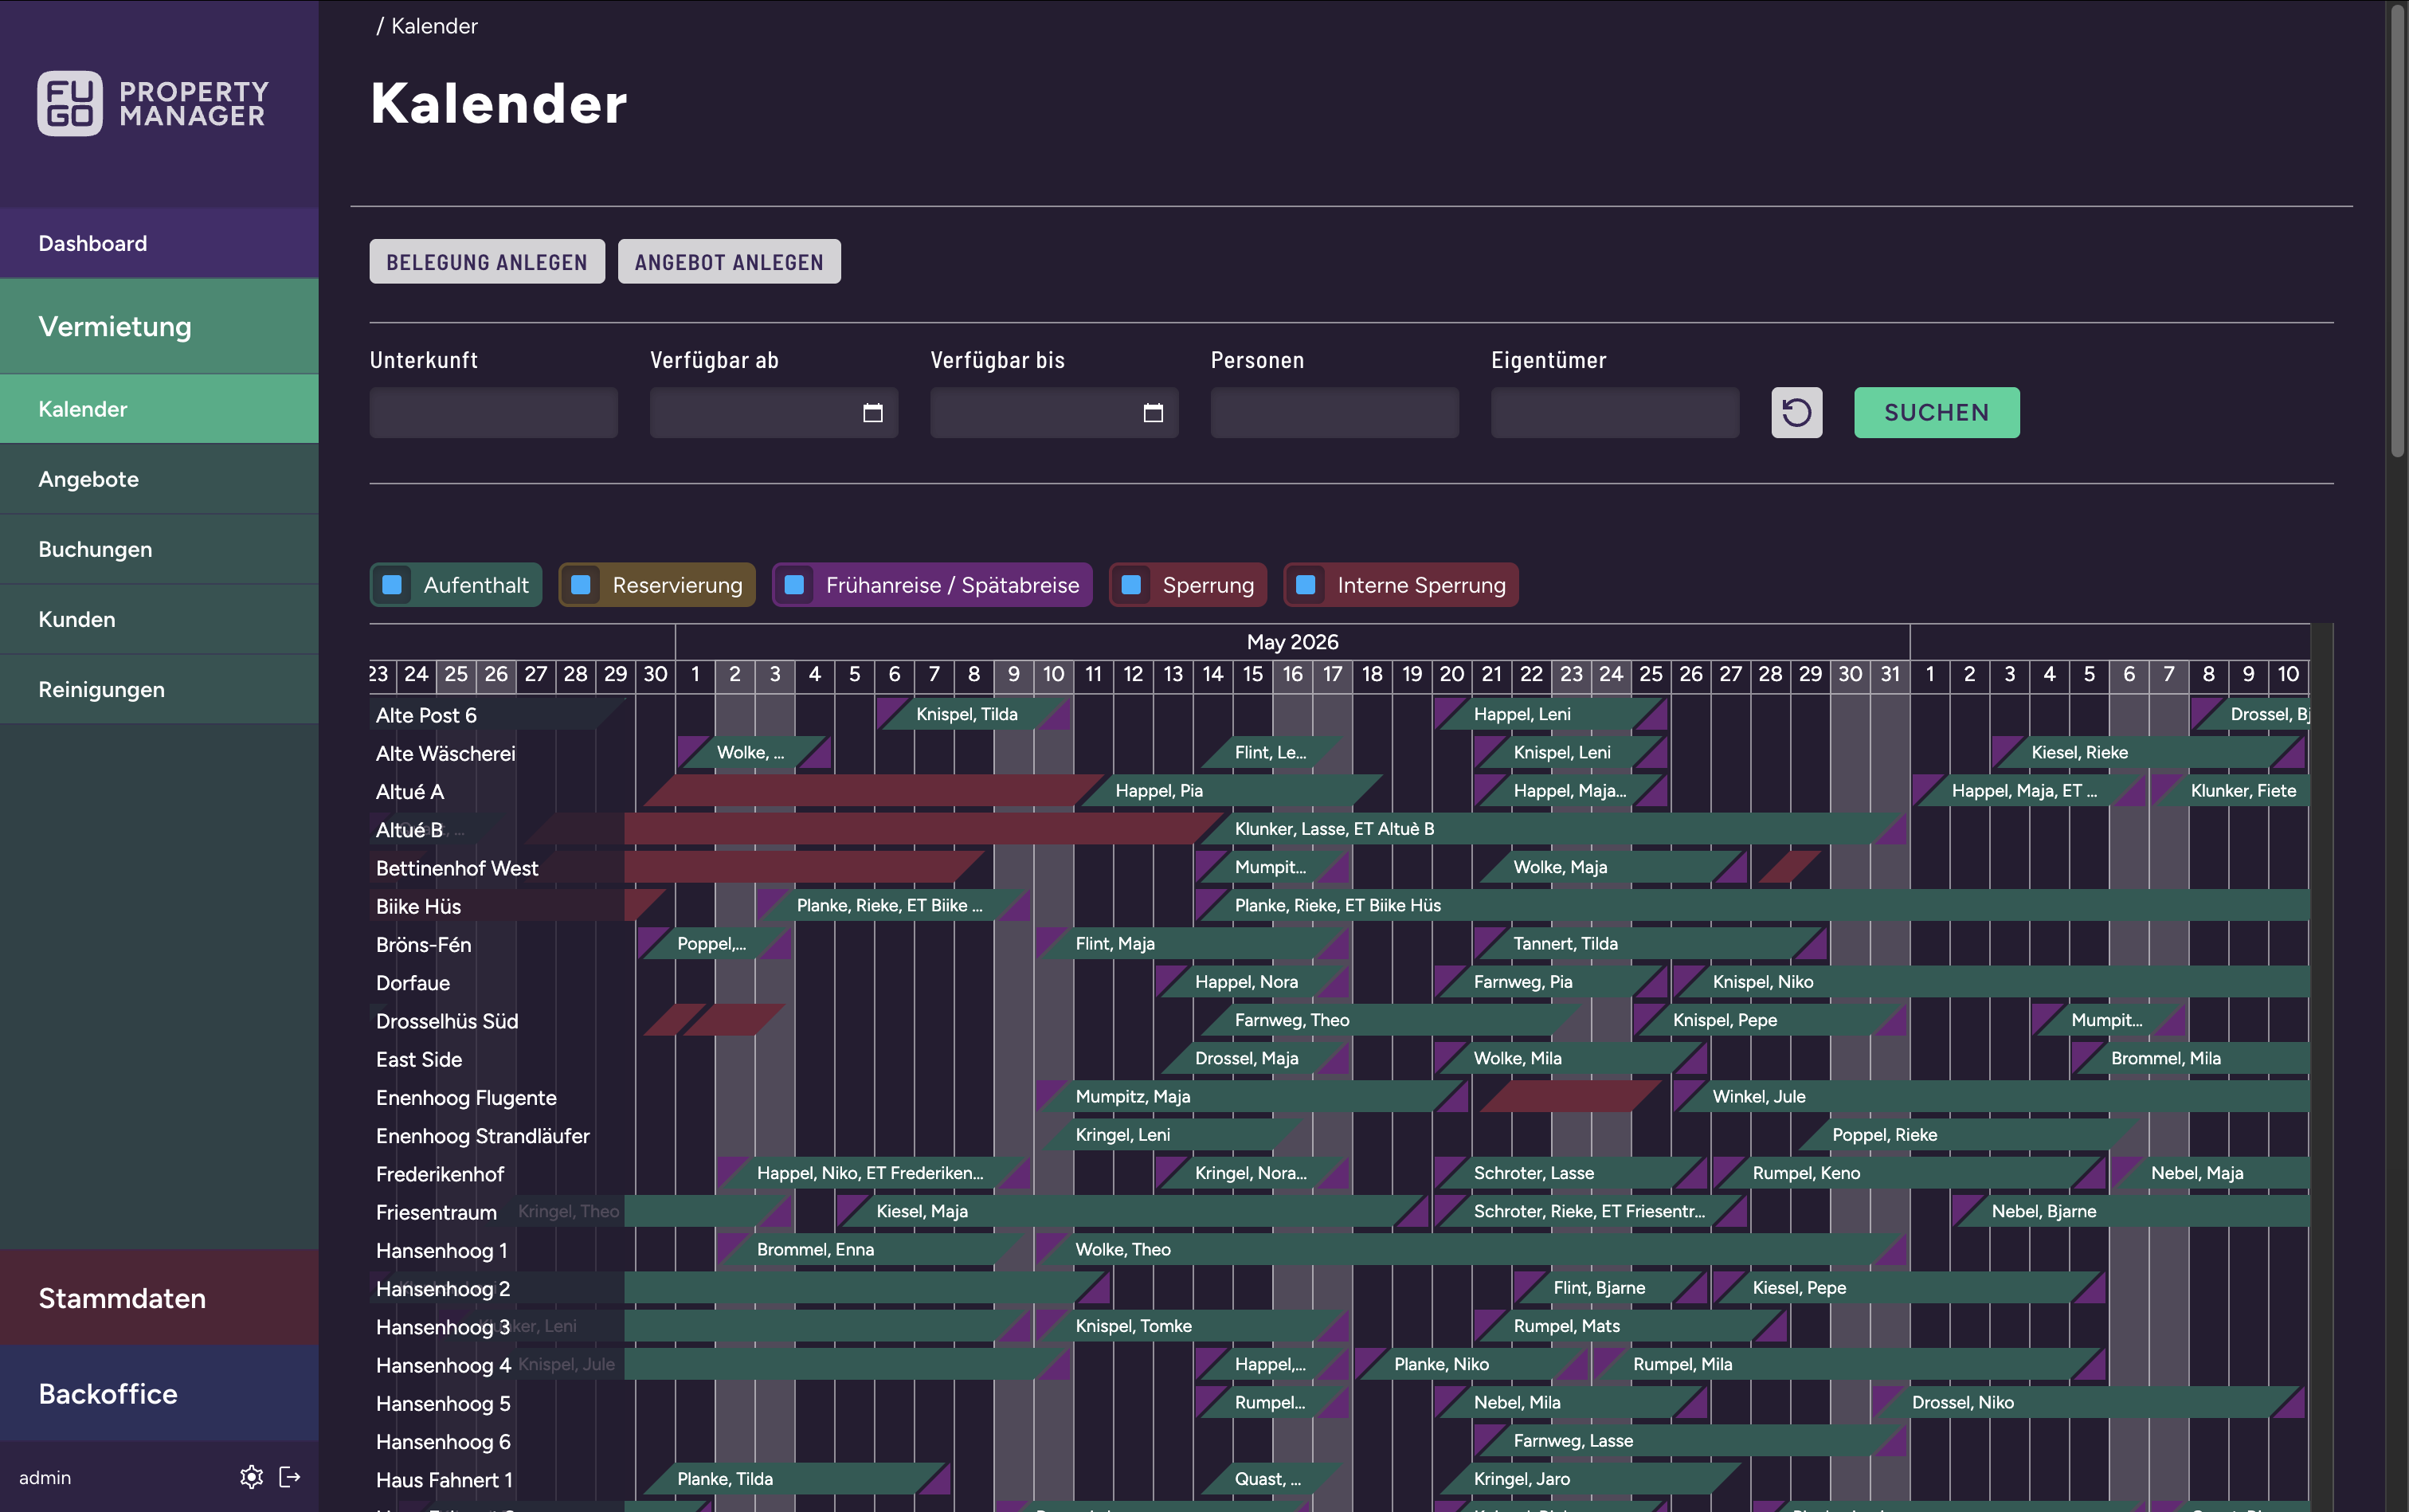
Task: Open date picker for Verfügbar ab
Action: pyautogui.click(x=872, y=413)
